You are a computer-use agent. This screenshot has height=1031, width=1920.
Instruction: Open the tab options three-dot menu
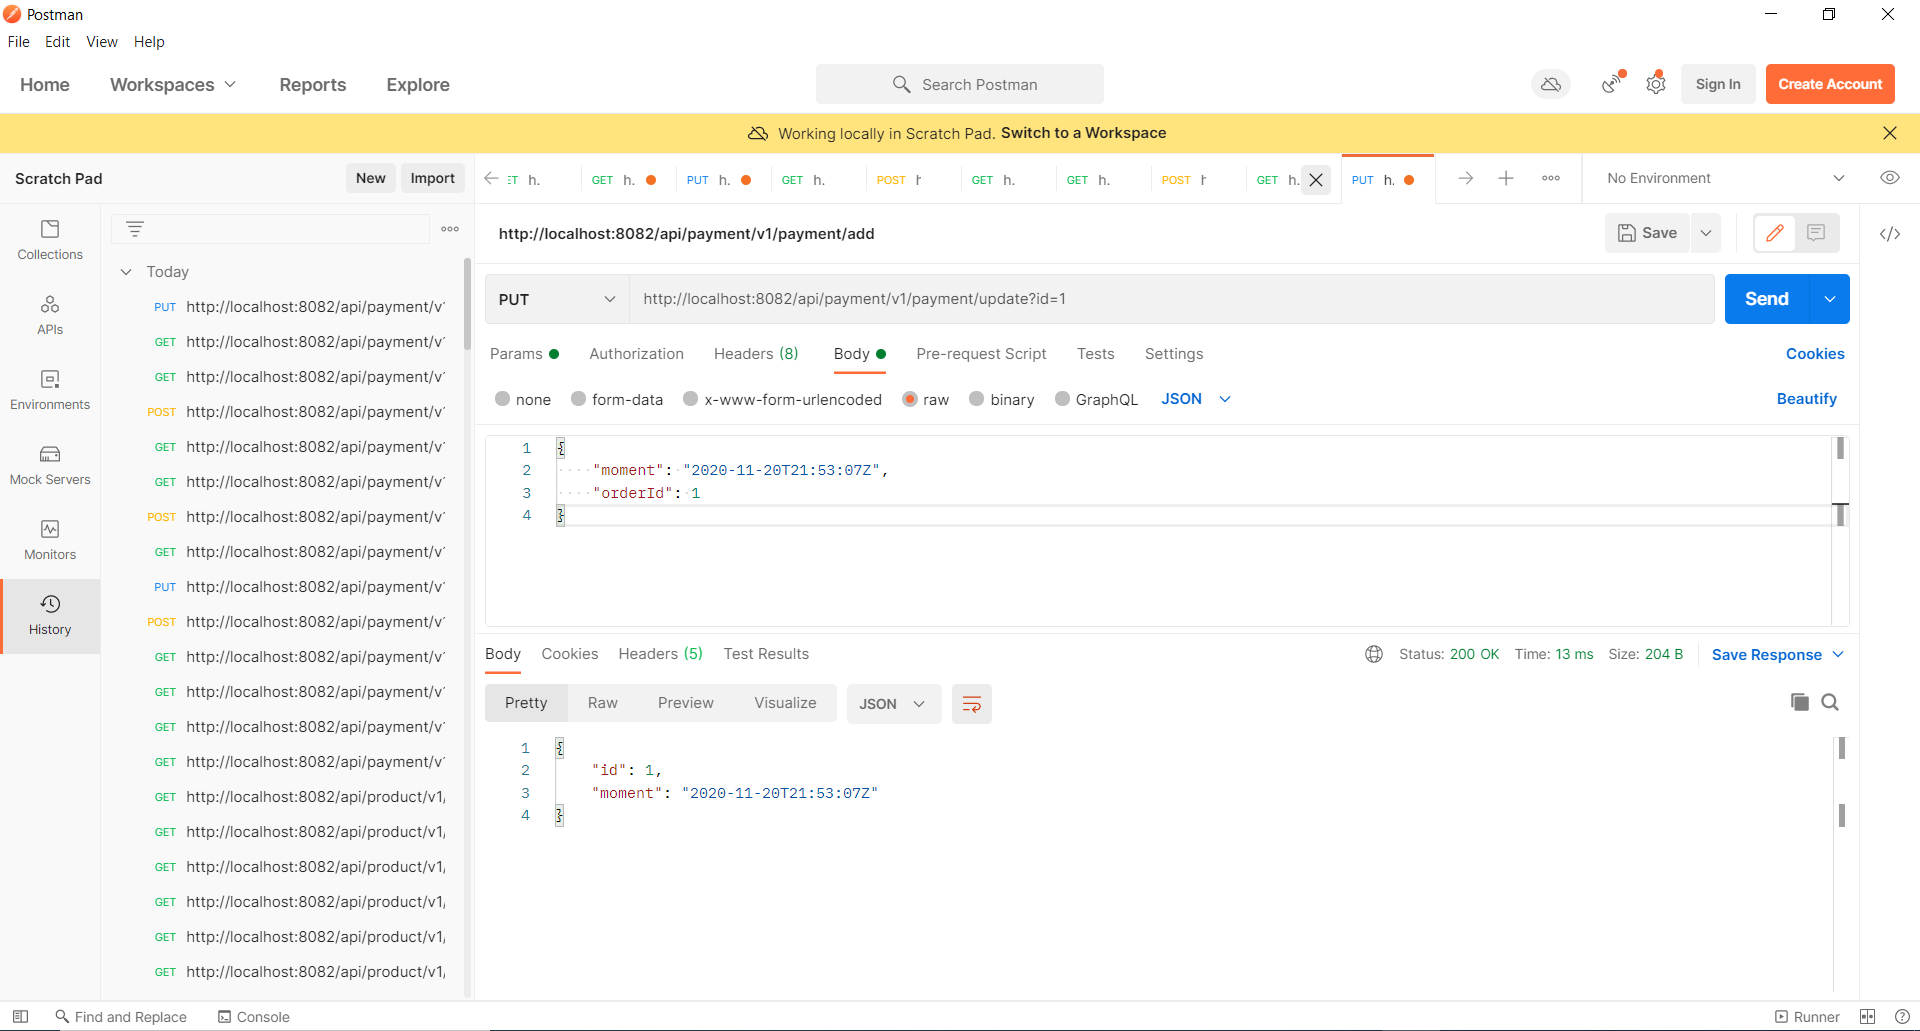(1551, 178)
